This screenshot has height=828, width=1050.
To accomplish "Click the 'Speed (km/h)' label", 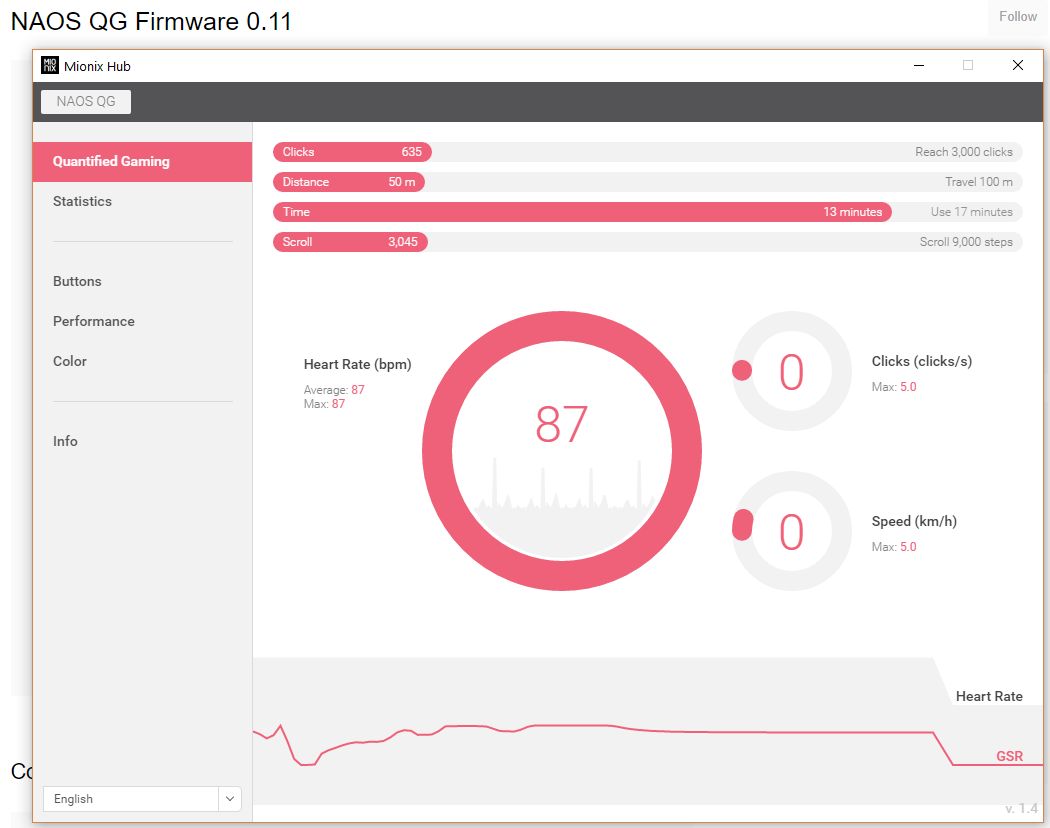I will pyautogui.click(x=914, y=521).
